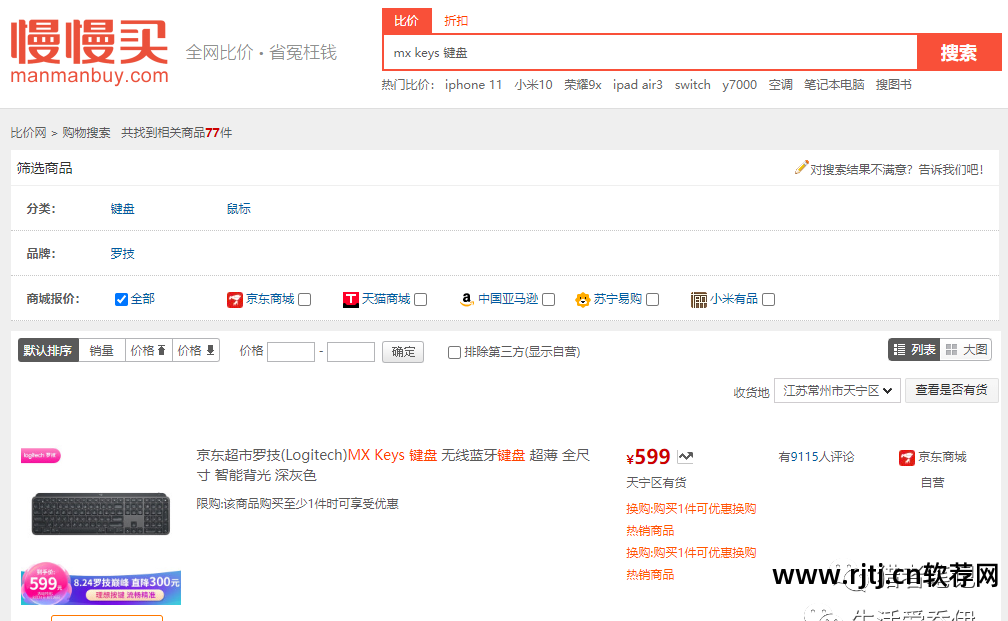Click the 天猫商城 red T icon
The image size is (1008, 621).
point(350,299)
